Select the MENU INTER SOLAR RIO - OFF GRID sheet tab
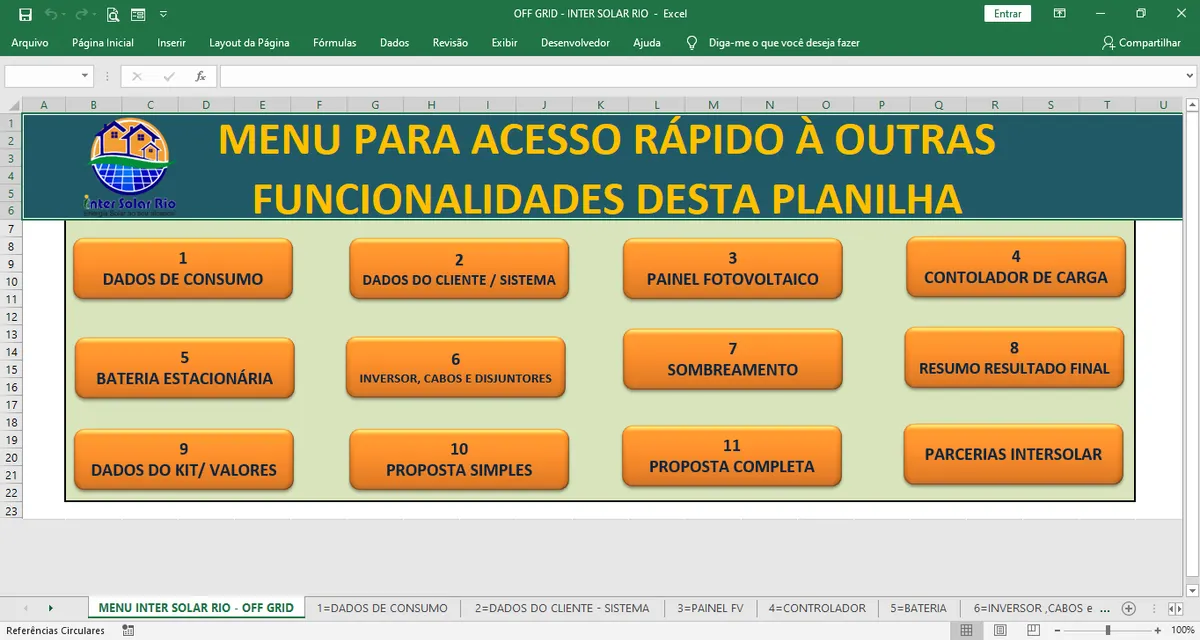Image resolution: width=1200 pixels, height=640 pixels. 196,607
